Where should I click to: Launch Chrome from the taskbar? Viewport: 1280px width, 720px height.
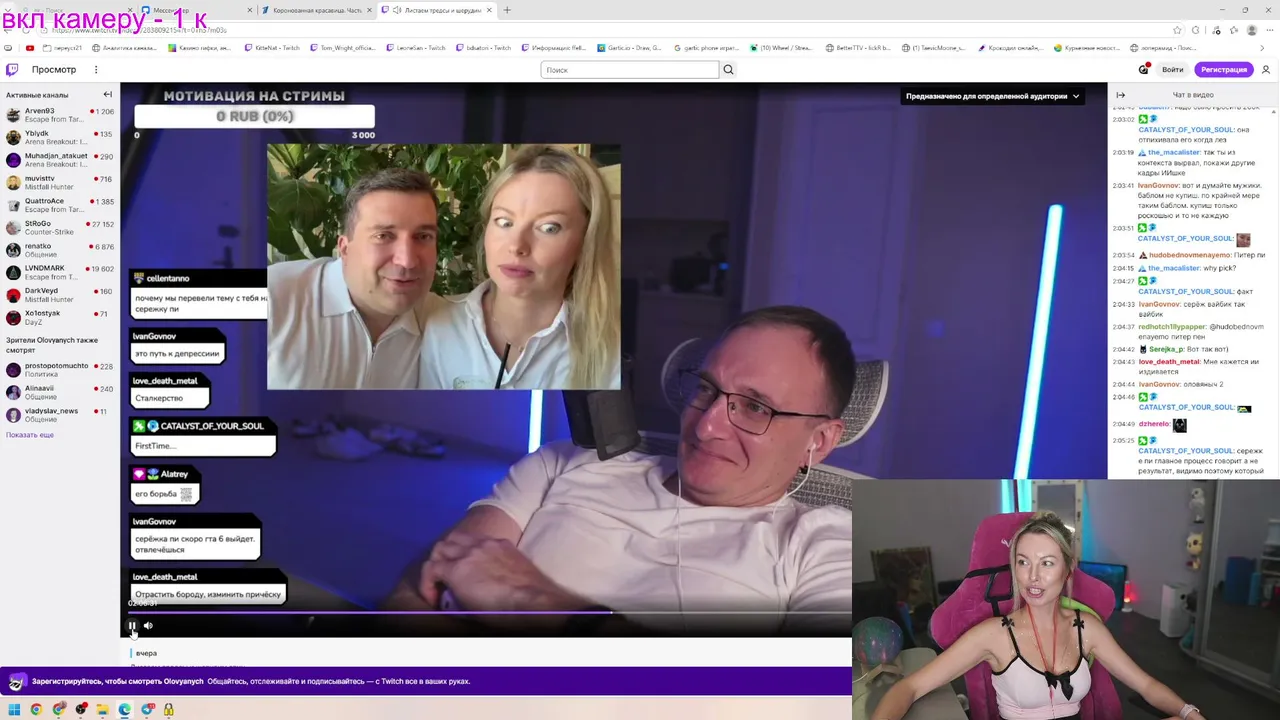tap(36, 709)
